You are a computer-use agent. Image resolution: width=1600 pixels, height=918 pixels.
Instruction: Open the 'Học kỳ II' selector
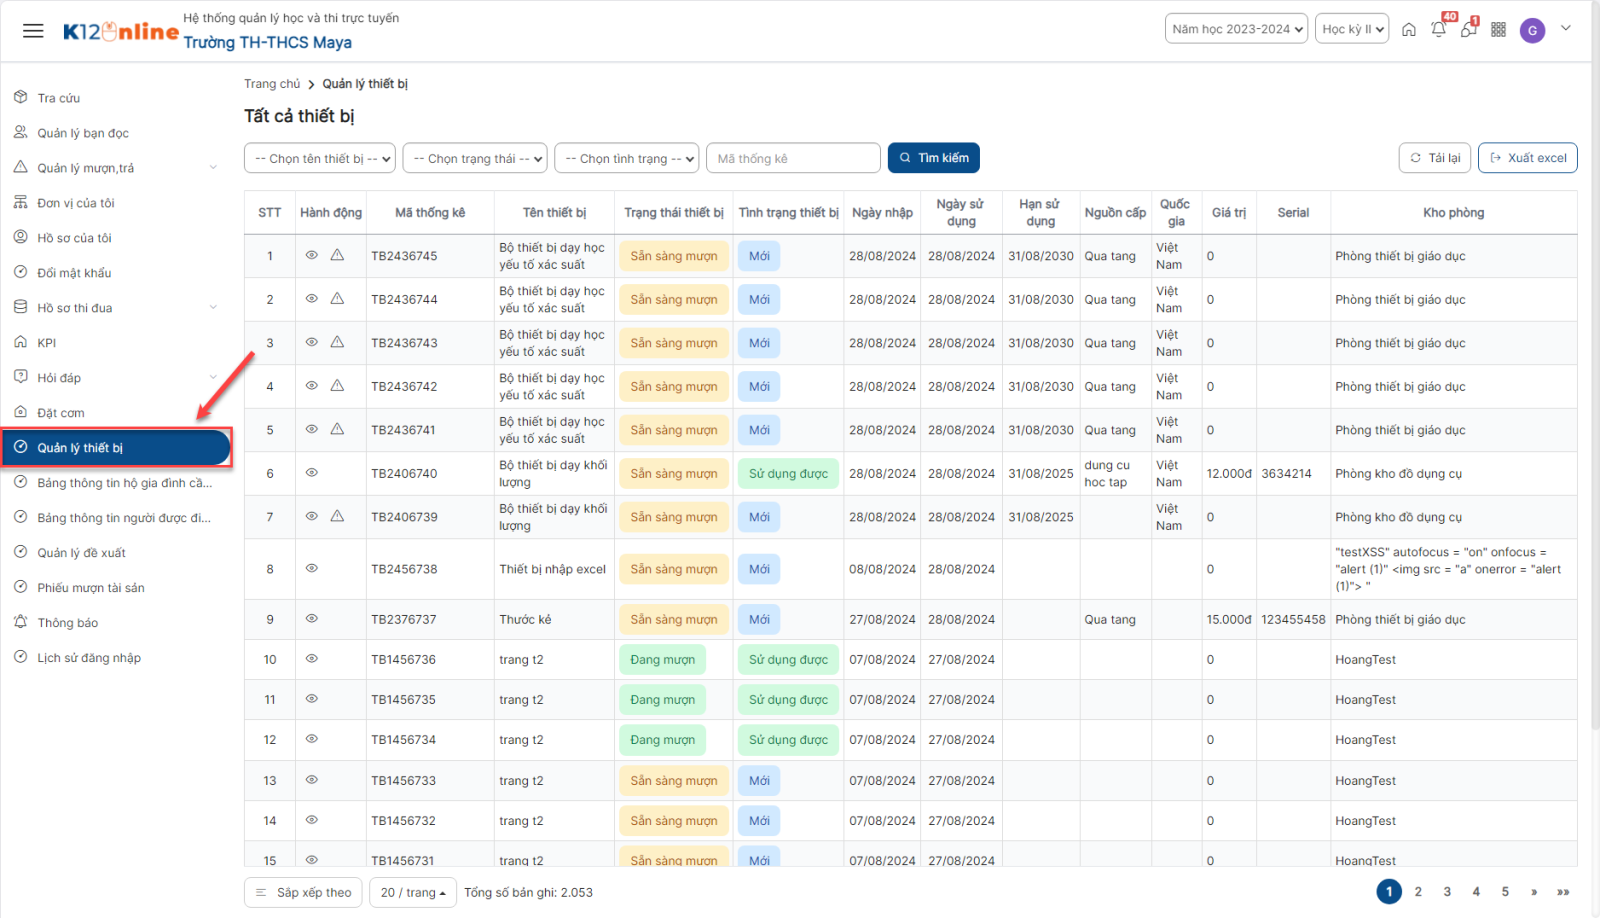[x=1352, y=29]
